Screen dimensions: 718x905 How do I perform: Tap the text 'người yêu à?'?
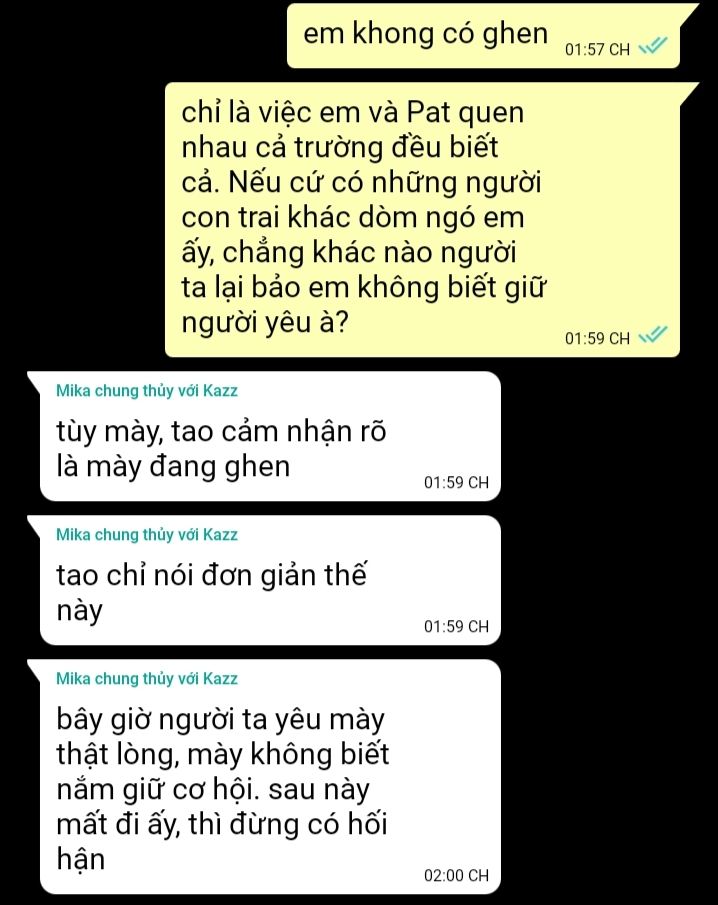[265, 323]
